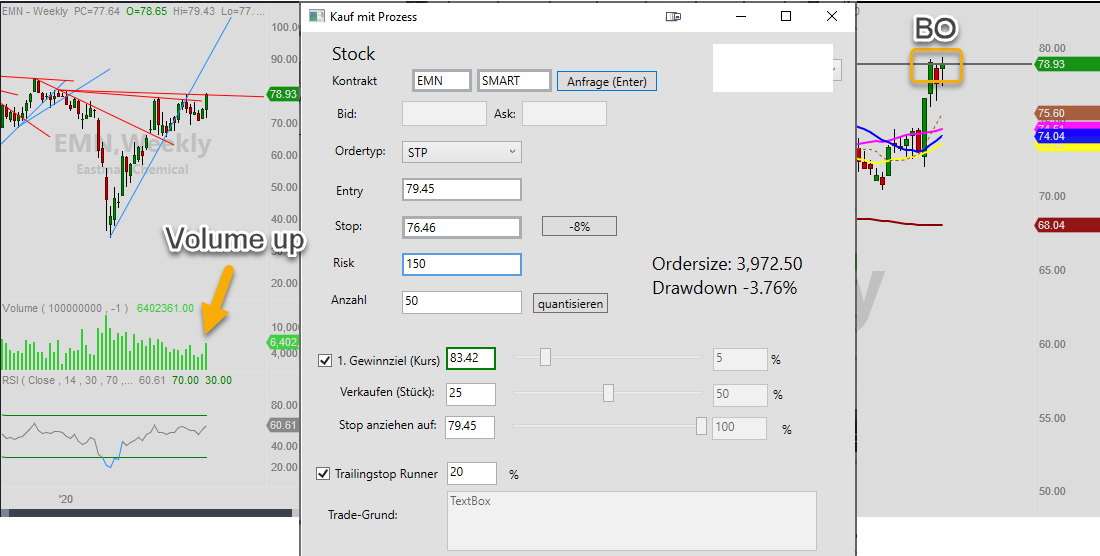The image size is (1100, 556).
Task: Click the EMN Kontrakt symbol field
Action: (442, 81)
